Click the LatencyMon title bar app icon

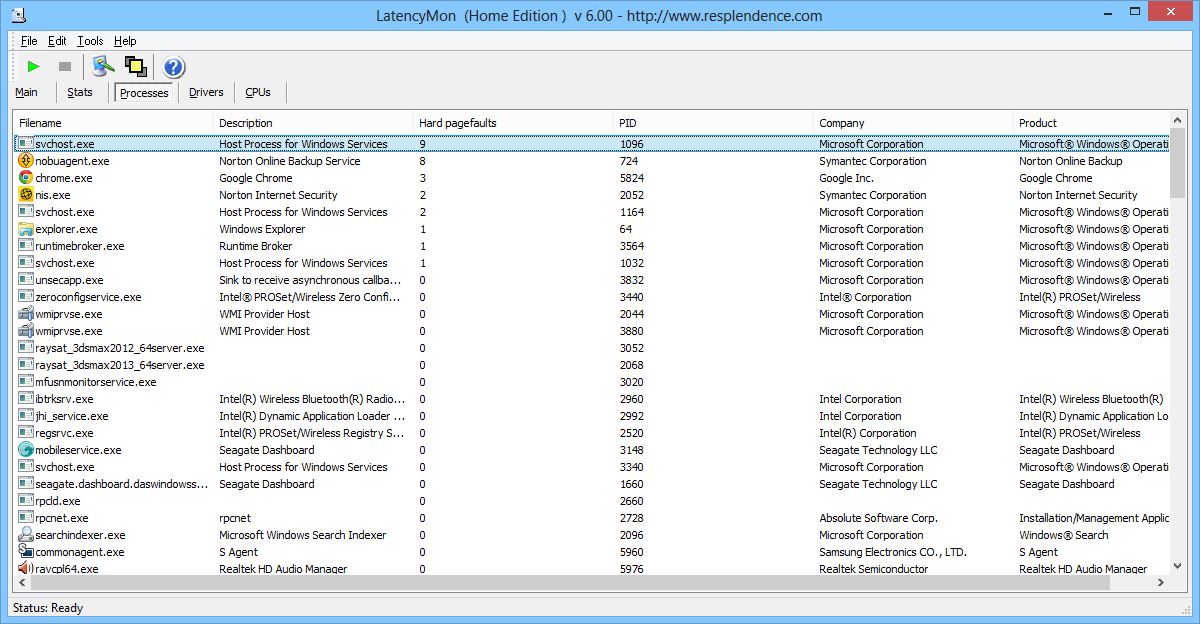18,15
